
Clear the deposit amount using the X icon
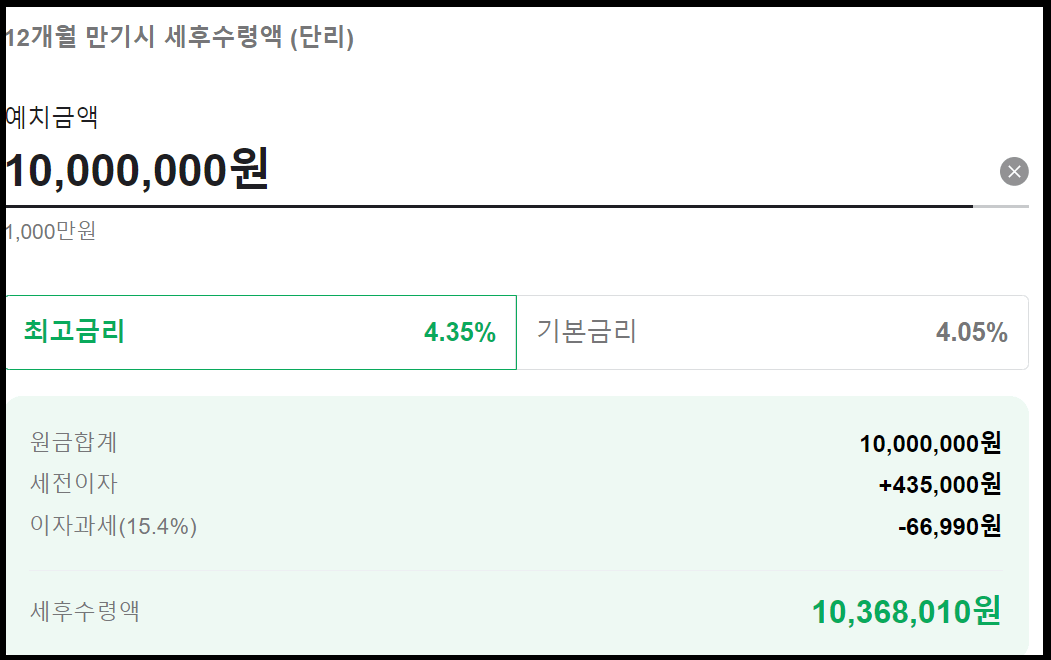[x=1014, y=171]
